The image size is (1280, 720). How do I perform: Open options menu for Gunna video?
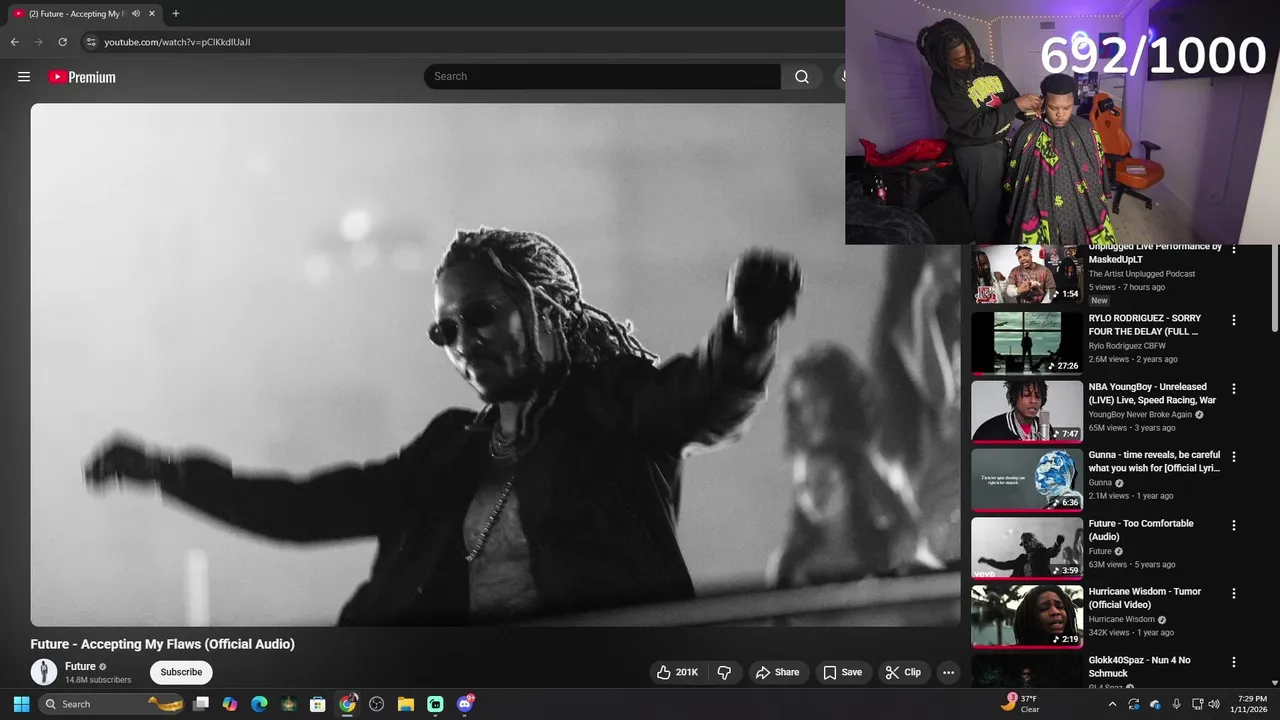click(1233, 457)
